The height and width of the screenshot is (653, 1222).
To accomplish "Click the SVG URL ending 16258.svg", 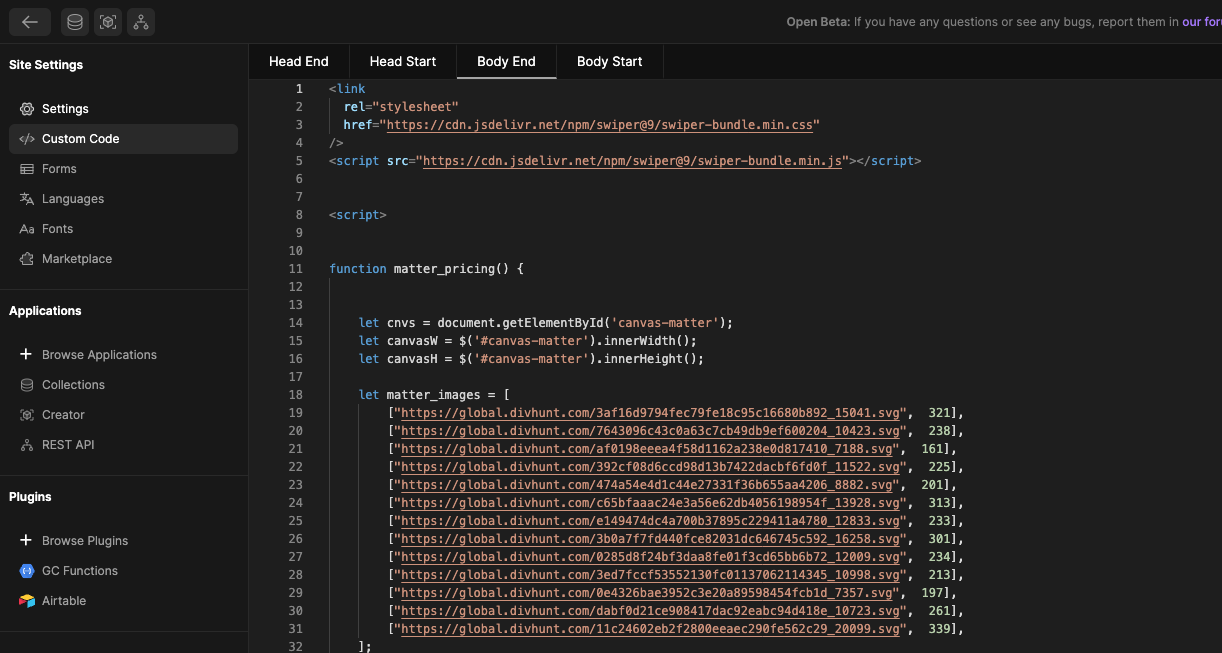I will pos(650,539).
